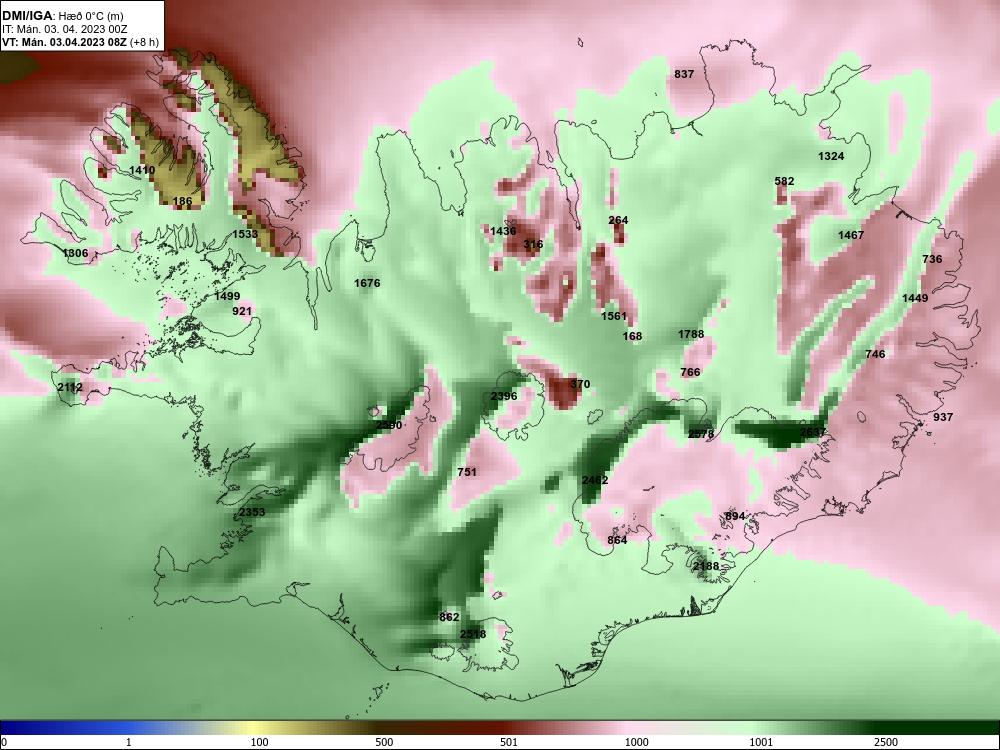
Task: Click the height value 2578
Action: [x=701, y=434]
